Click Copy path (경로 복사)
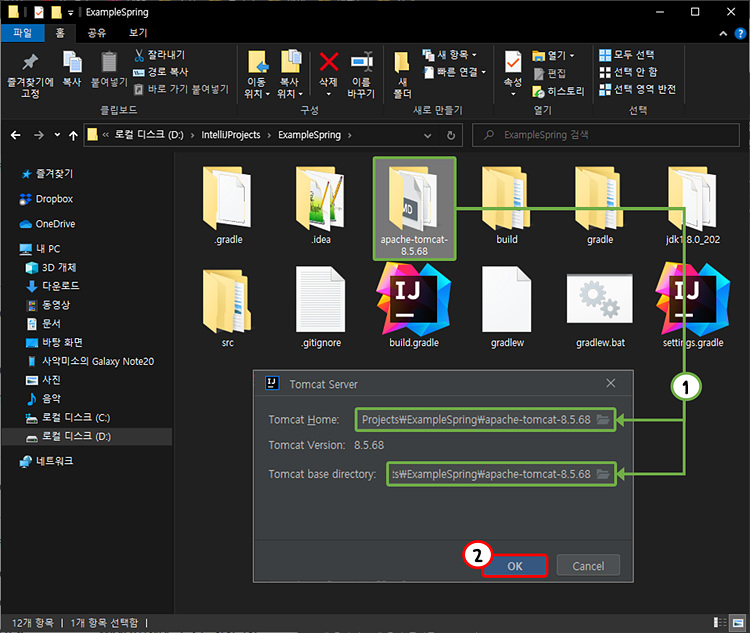Screen dimensions: 750x633 (161, 72)
